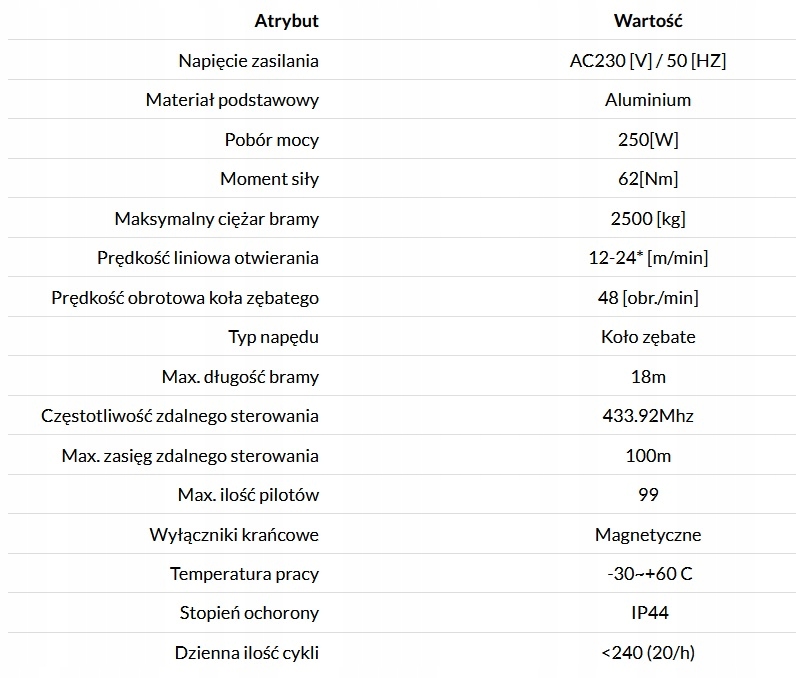Click the "-30~+60 C" temperature value
Viewport: 796px width, 678px height.
[x=647, y=574]
